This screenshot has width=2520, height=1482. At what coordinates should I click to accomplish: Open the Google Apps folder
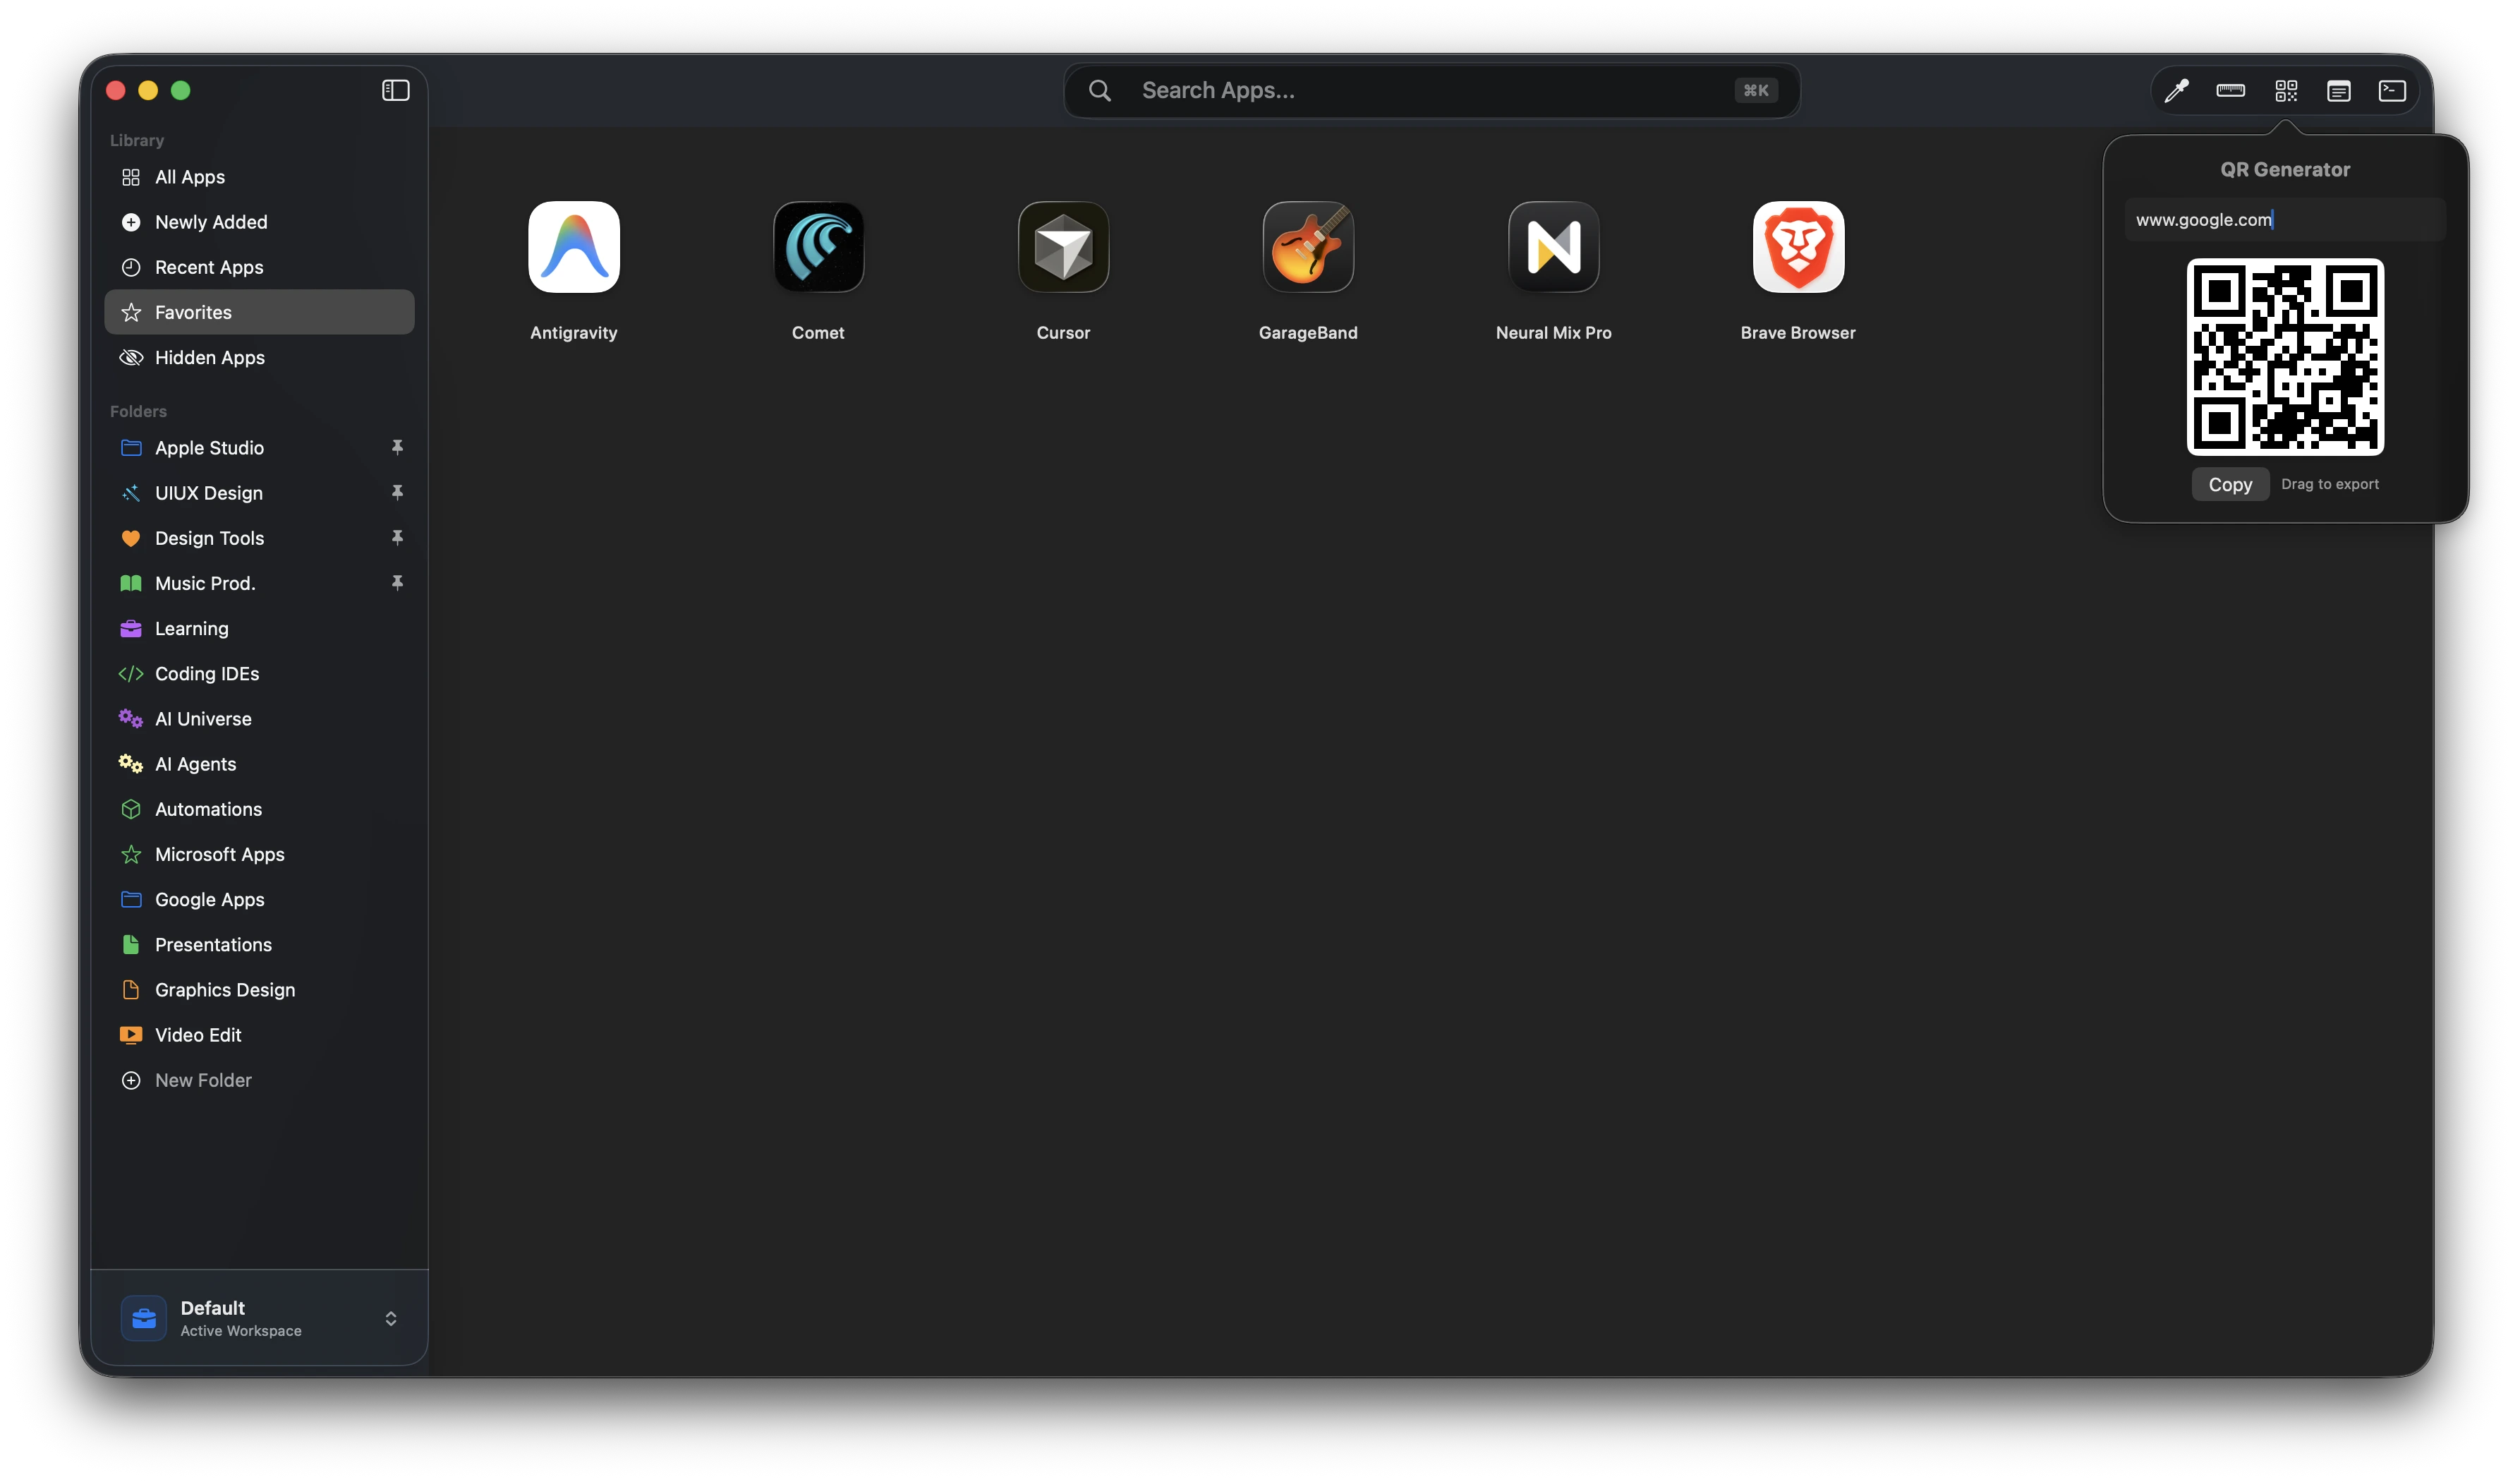[x=259, y=899]
